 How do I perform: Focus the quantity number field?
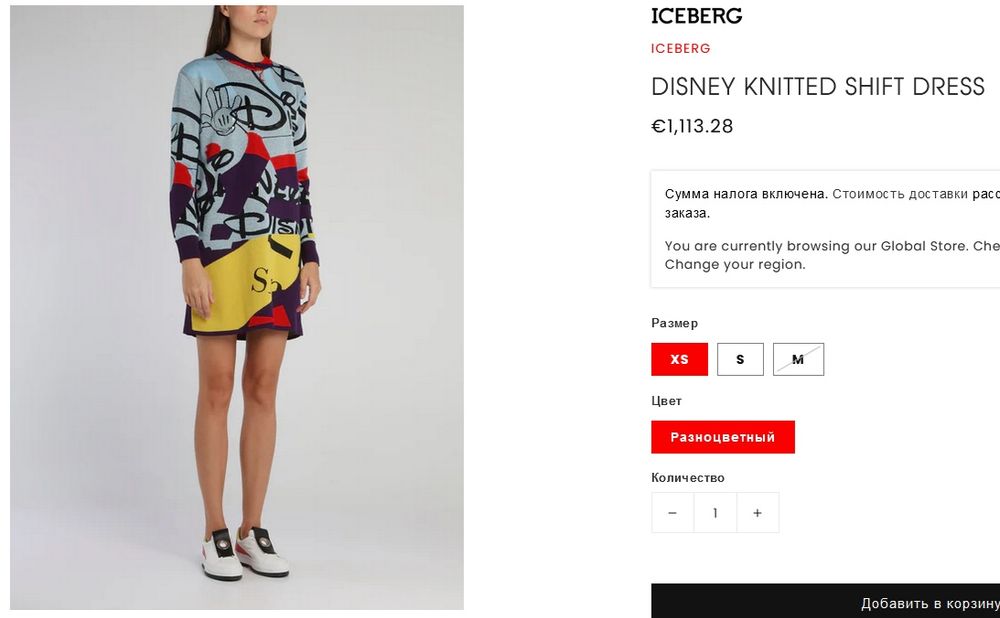coord(715,513)
